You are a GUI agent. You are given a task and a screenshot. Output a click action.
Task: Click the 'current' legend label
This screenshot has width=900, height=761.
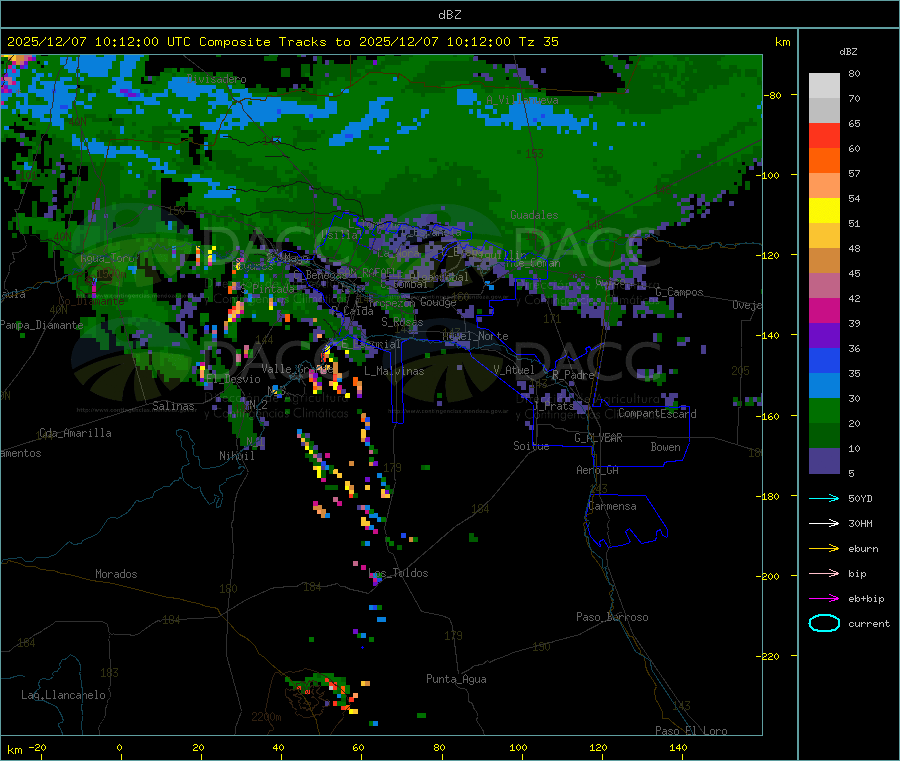[869, 623]
